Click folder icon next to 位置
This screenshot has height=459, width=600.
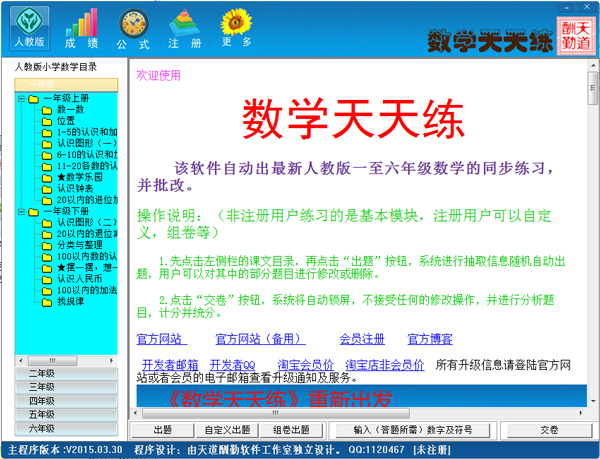pyautogui.click(x=47, y=122)
